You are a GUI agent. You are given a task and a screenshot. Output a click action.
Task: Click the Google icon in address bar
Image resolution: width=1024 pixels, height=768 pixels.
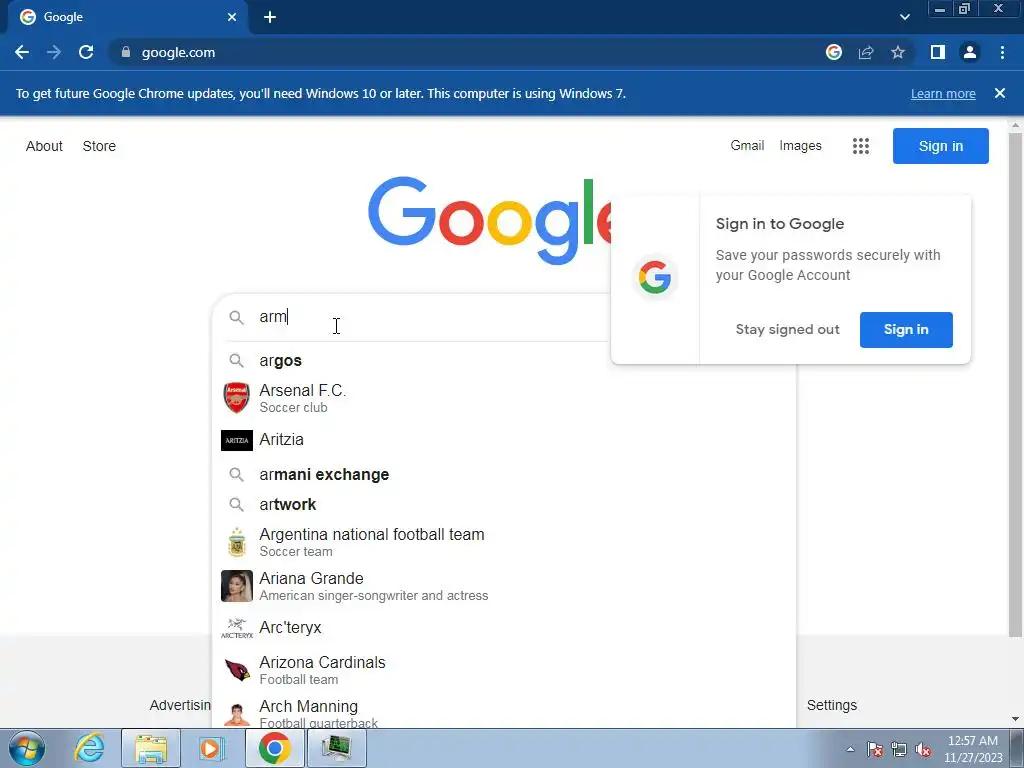click(x=833, y=52)
